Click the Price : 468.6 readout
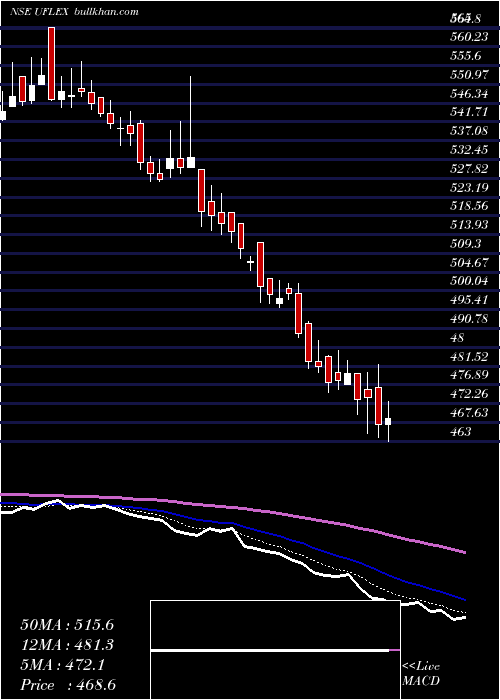The image size is (500, 700). click(x=67, y=685)
